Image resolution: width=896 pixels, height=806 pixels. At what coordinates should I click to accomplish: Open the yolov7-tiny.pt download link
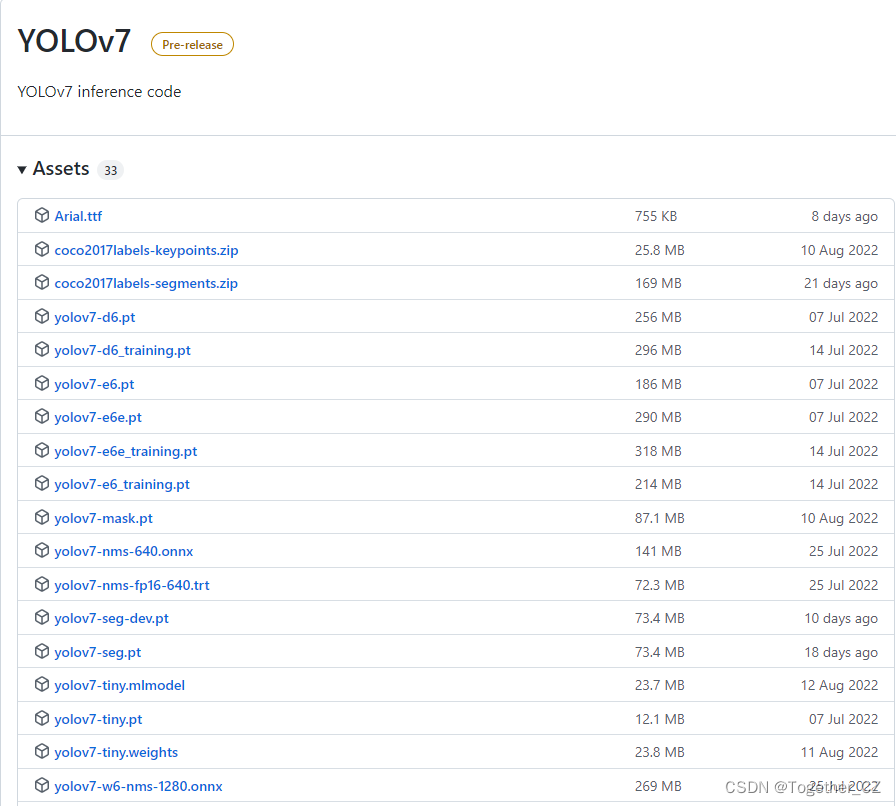tap(98, 719)
